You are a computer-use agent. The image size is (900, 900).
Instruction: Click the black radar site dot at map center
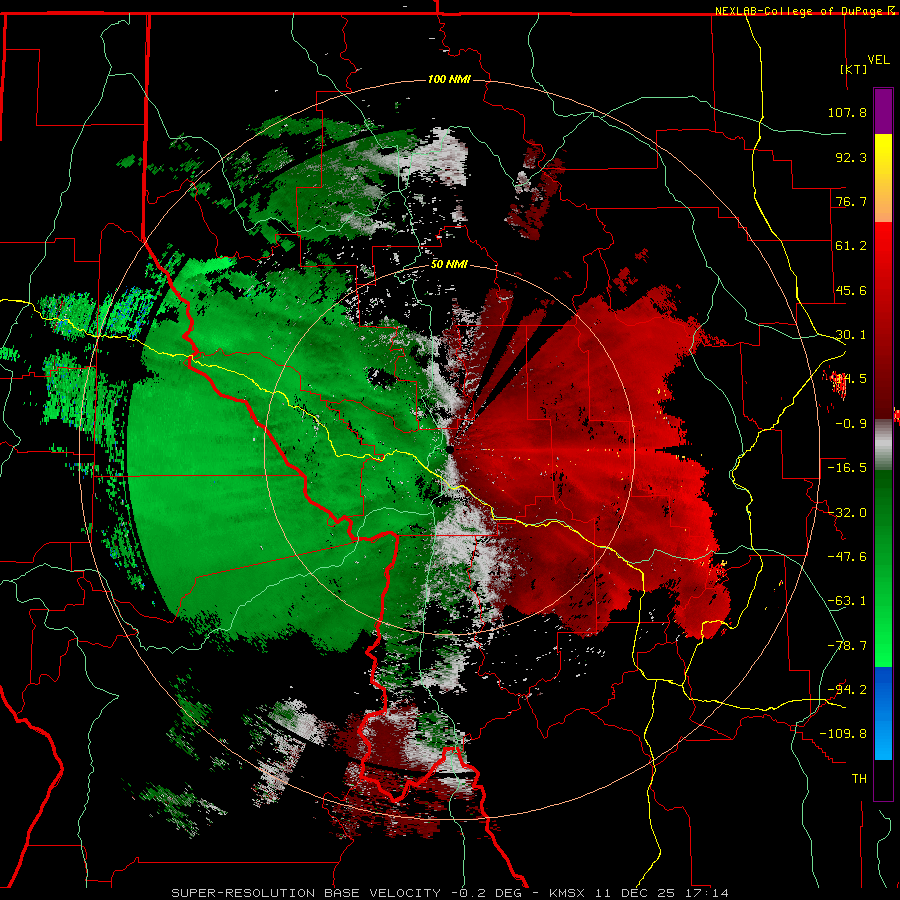(x=450, y=450)
